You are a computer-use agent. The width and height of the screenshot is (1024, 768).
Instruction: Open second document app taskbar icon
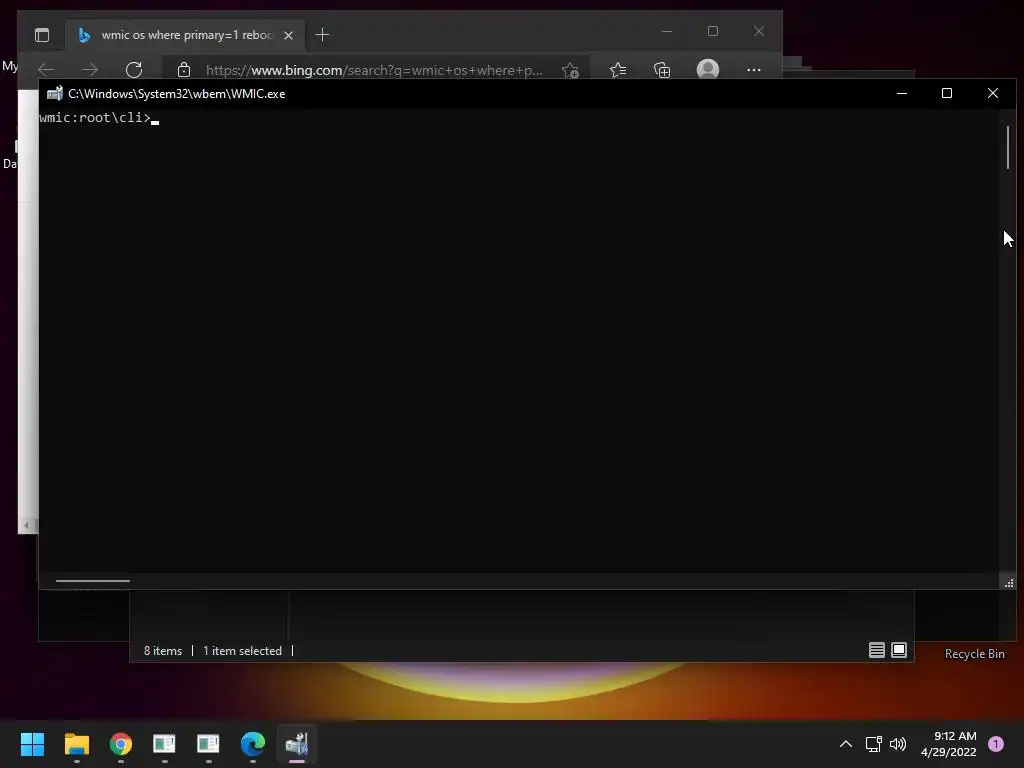[x=208, y=743]
